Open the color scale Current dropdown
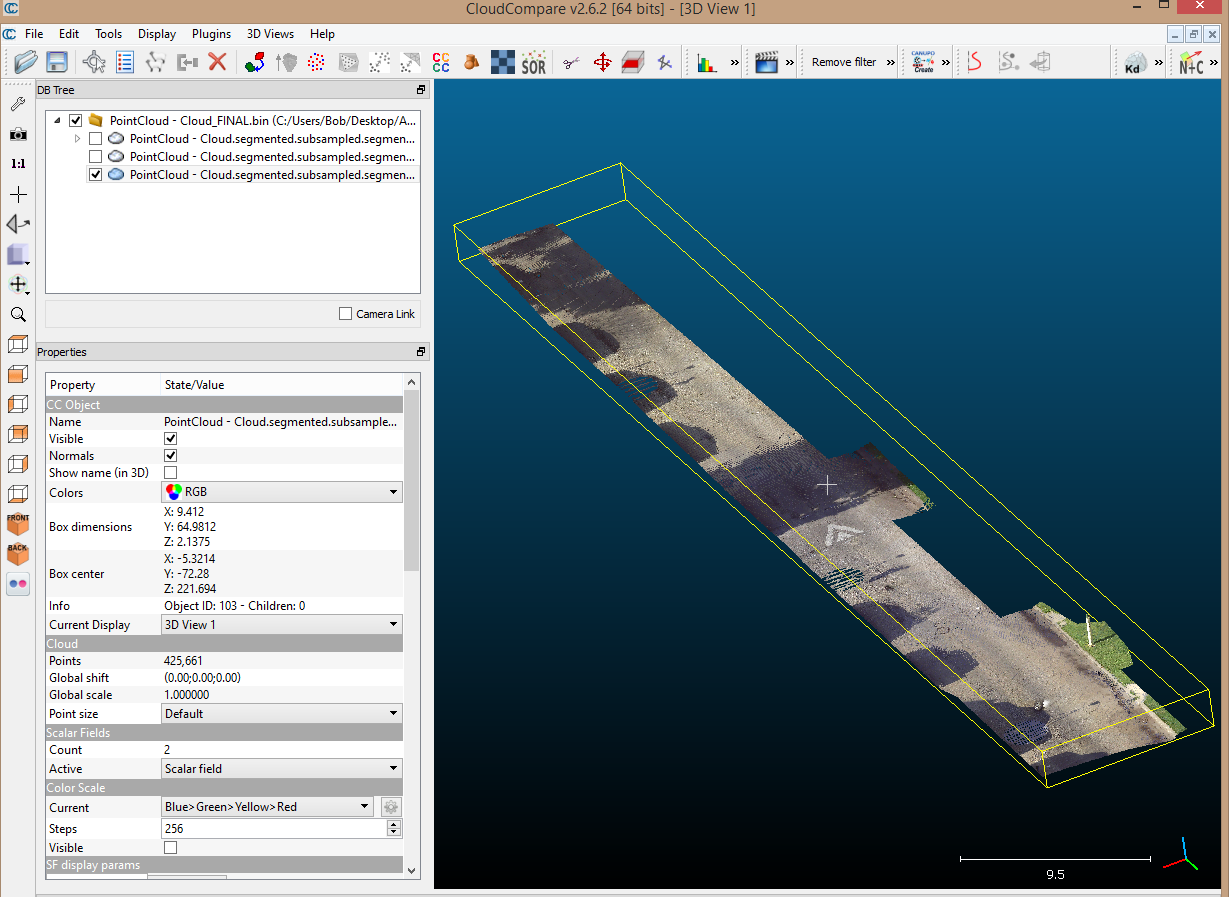The height and width of the screenshot is (897, 1229). tap(268, 807)
